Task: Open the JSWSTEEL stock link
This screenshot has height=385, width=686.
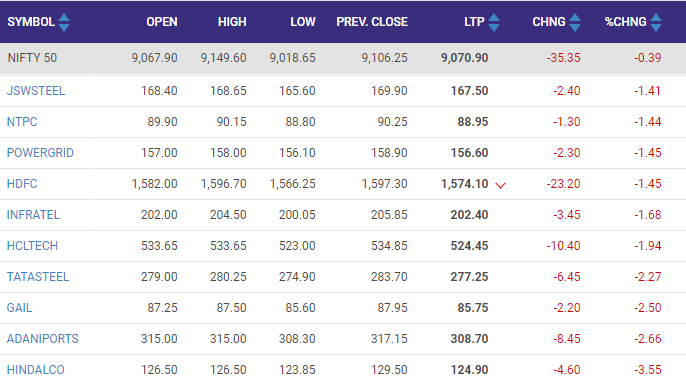Action: (x=36, y=91)
